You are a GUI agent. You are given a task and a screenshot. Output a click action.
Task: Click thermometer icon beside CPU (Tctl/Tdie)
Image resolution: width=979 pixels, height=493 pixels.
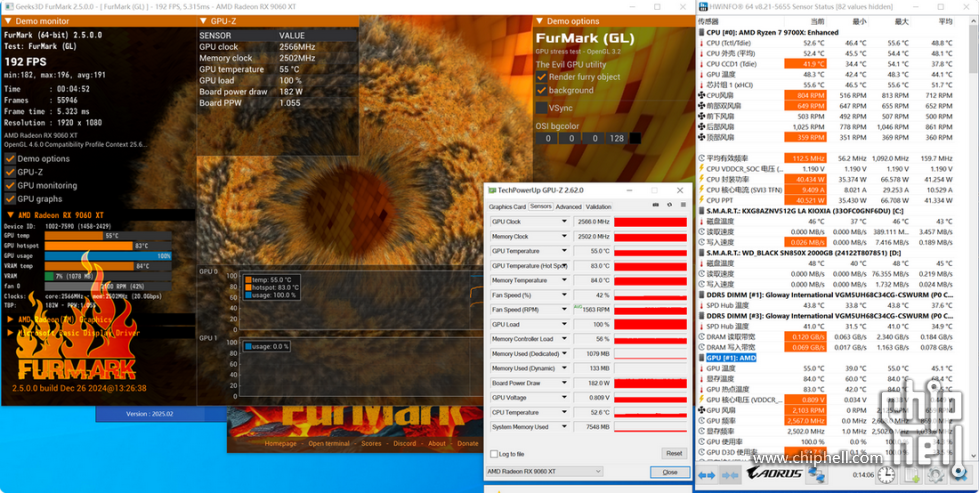point(701,43)
